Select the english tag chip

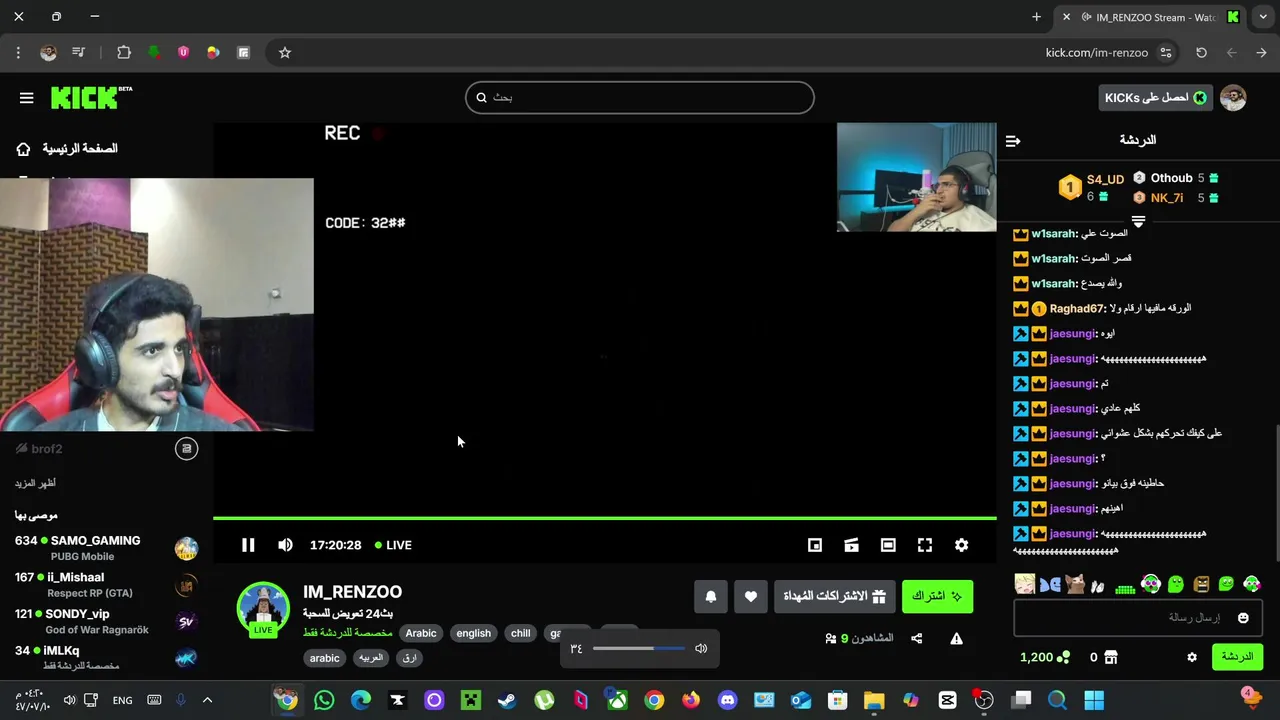474,633
